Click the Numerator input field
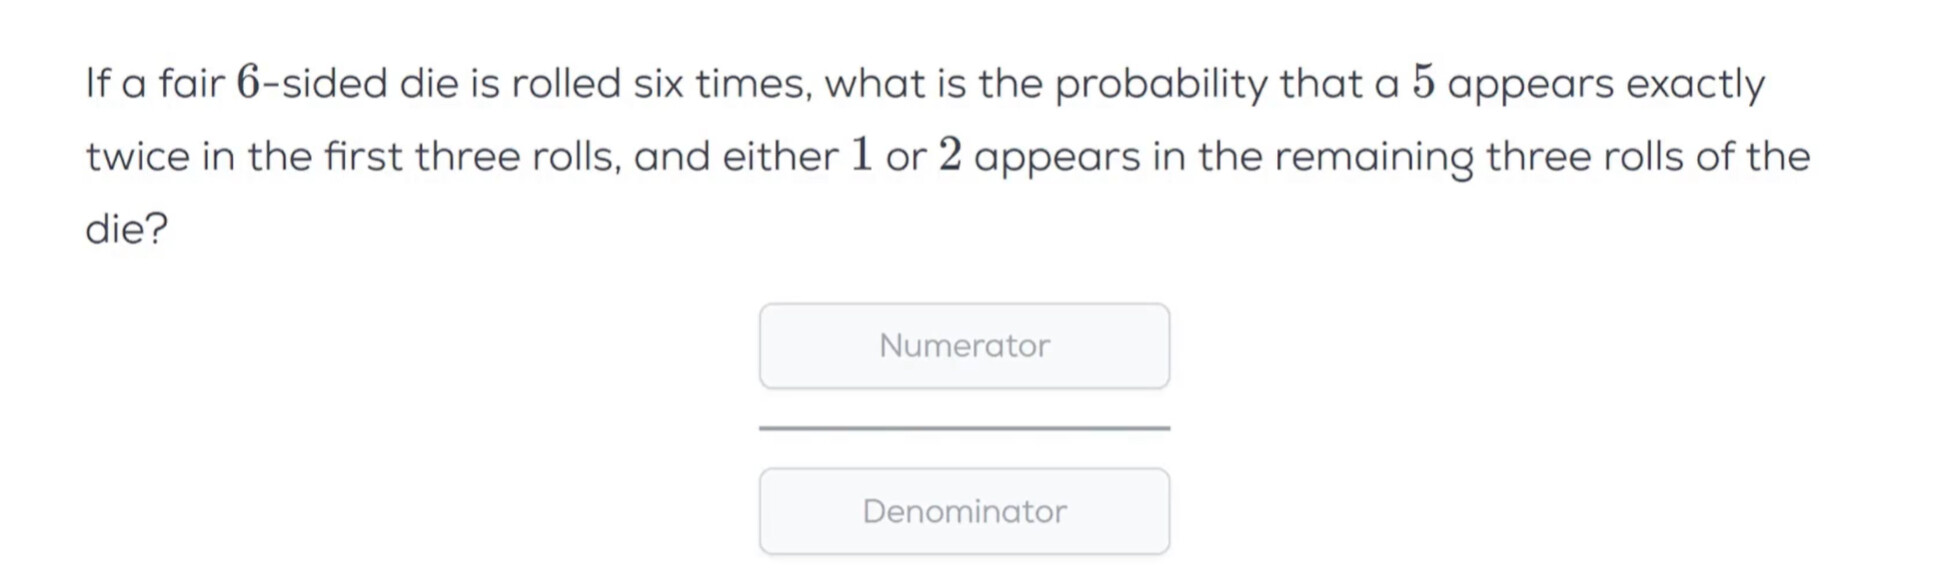 (964, 346)
